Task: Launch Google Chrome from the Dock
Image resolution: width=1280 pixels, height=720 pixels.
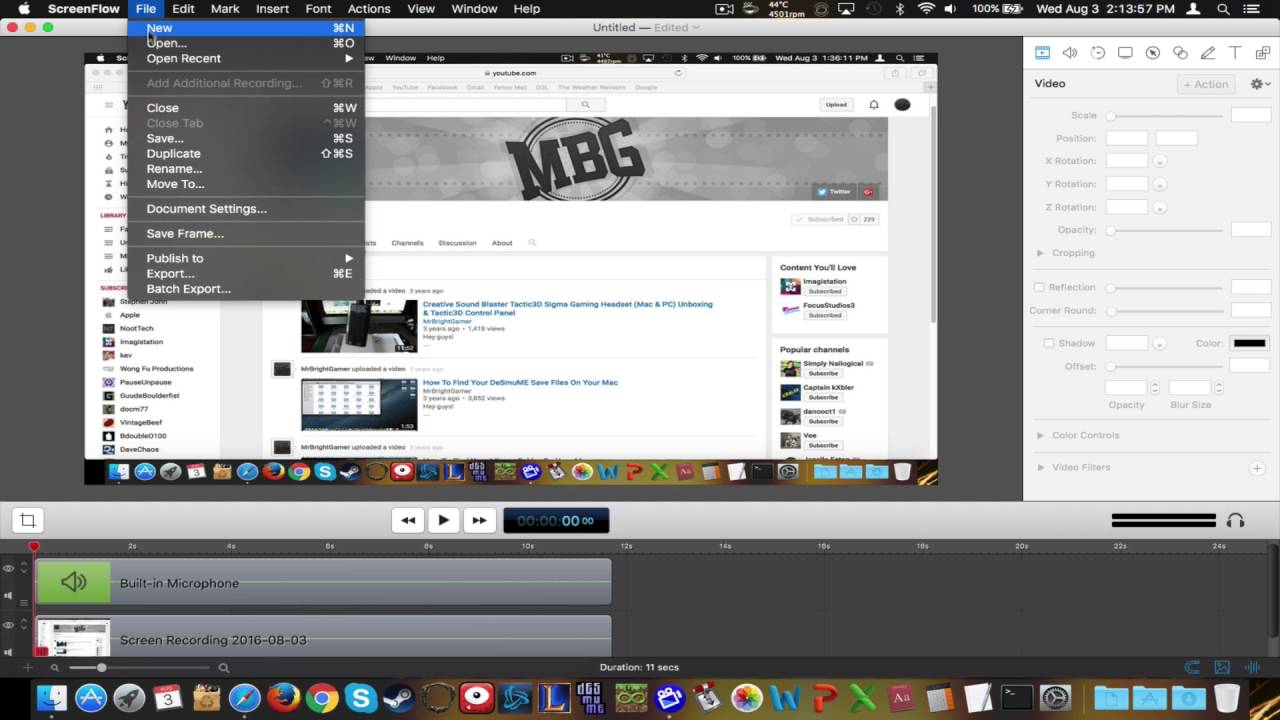Action: click(322, 697)
